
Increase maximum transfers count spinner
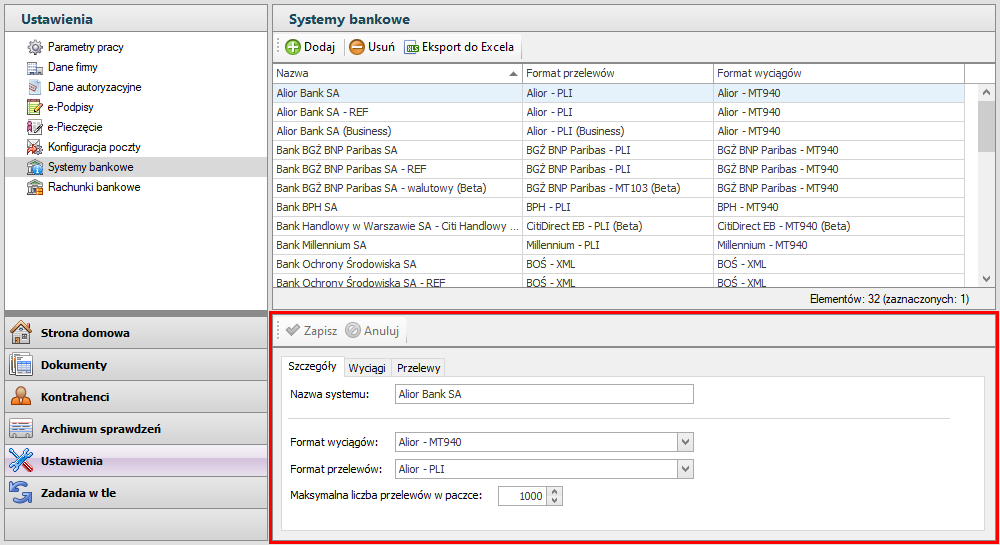(x=555, y=491)
